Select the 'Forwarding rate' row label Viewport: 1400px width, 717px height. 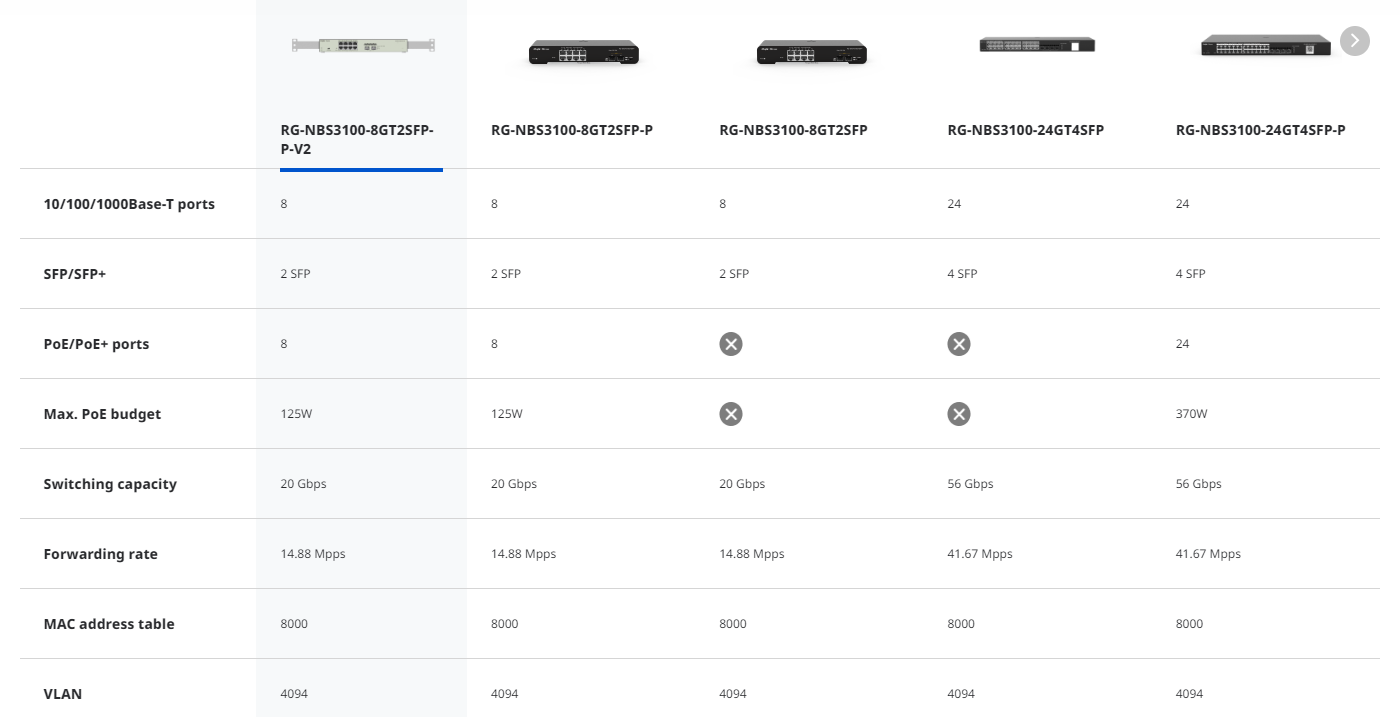100,554
